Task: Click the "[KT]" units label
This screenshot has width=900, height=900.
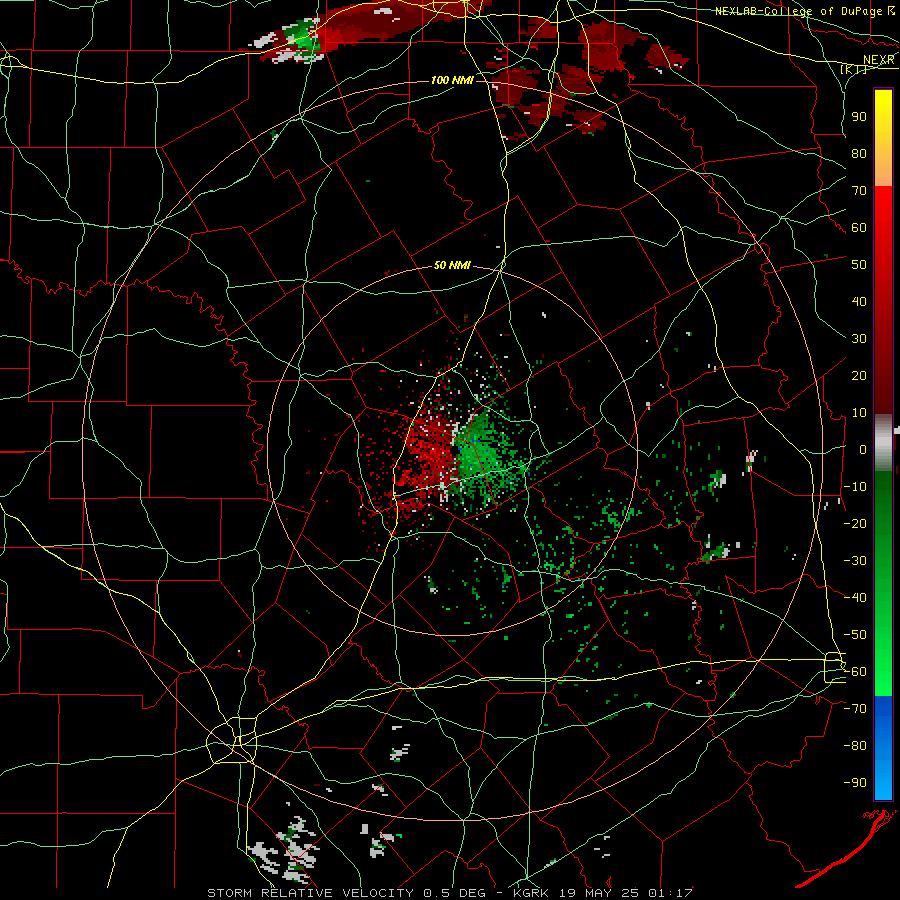Action: pos(854,69)
